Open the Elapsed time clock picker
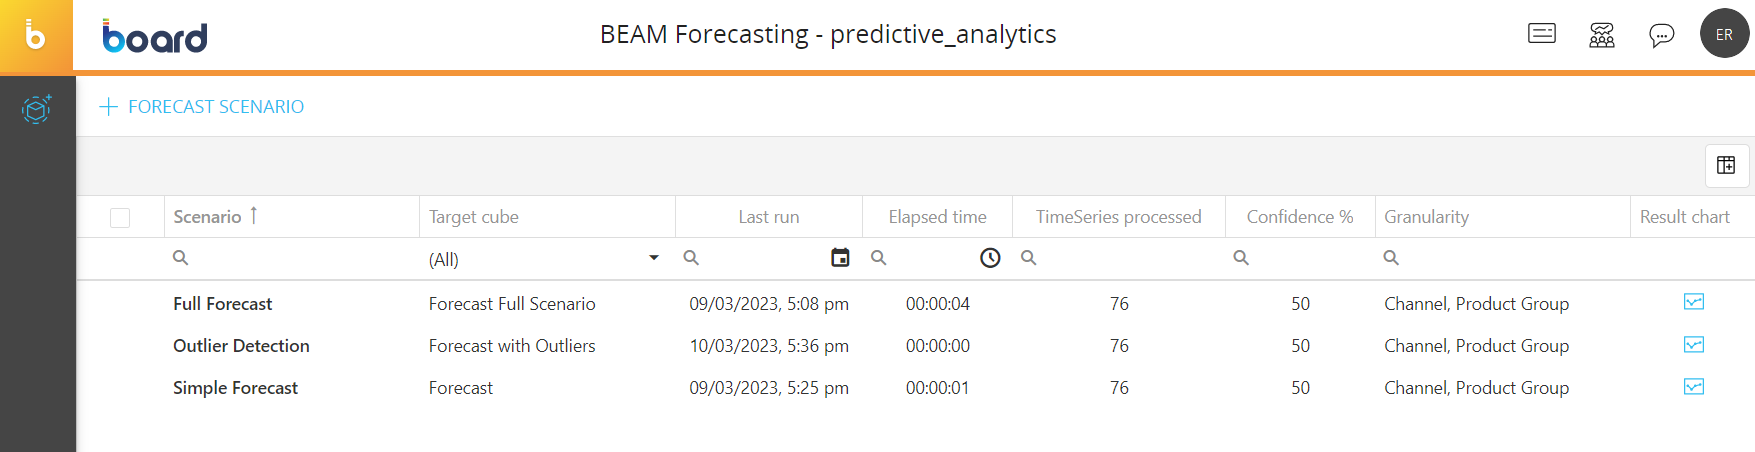Image resolution: width=1755 pixels, height=452 pixels. point(990,258)
